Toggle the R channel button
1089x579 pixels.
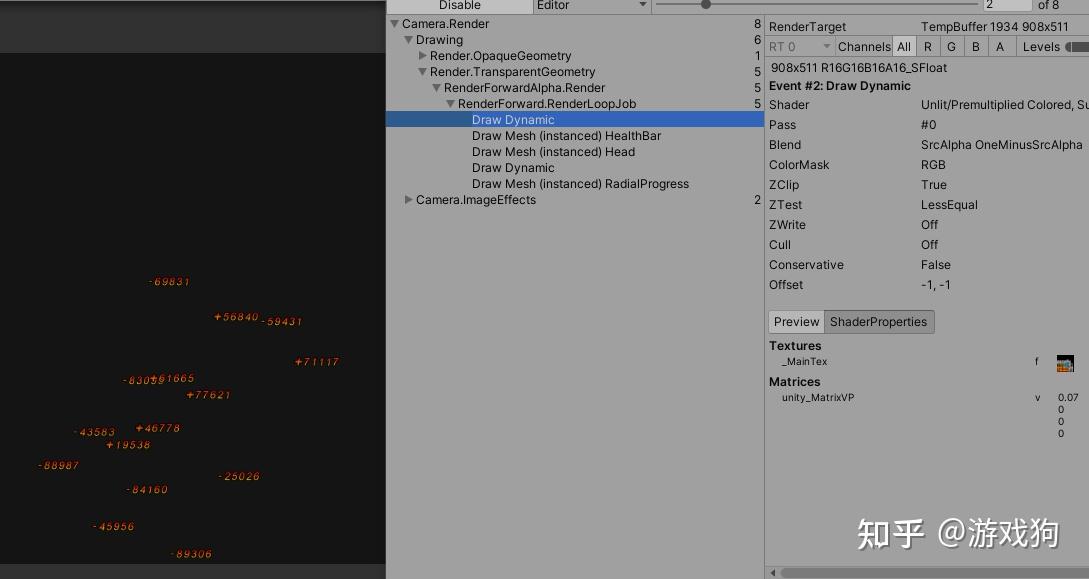tap(927, 46)
